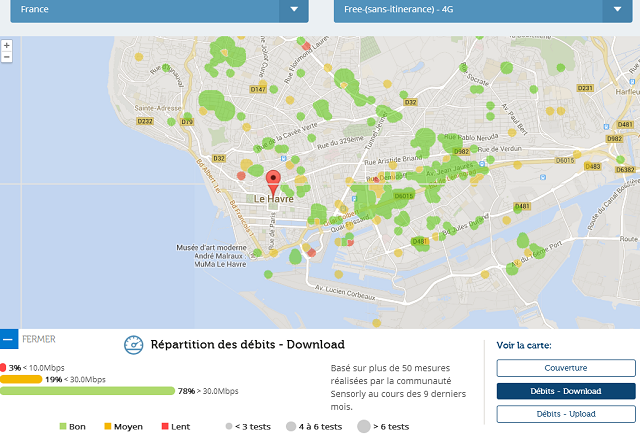The width and height of the screenshot is (640, 435).
Task: Click the Musée d'art moderne André Malraux label
Action: 211,256
